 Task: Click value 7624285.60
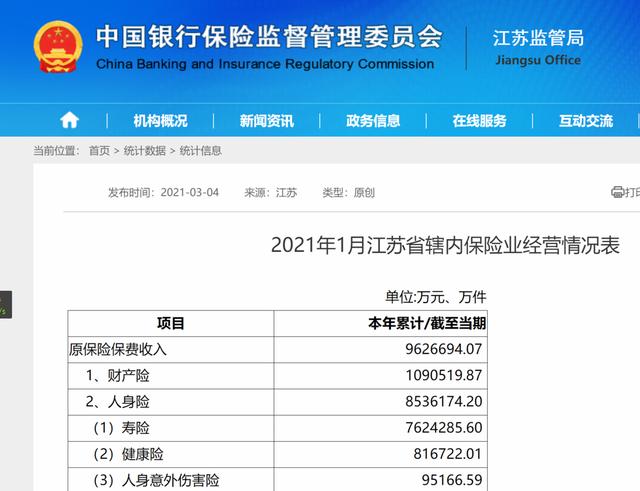coord(444,428)
